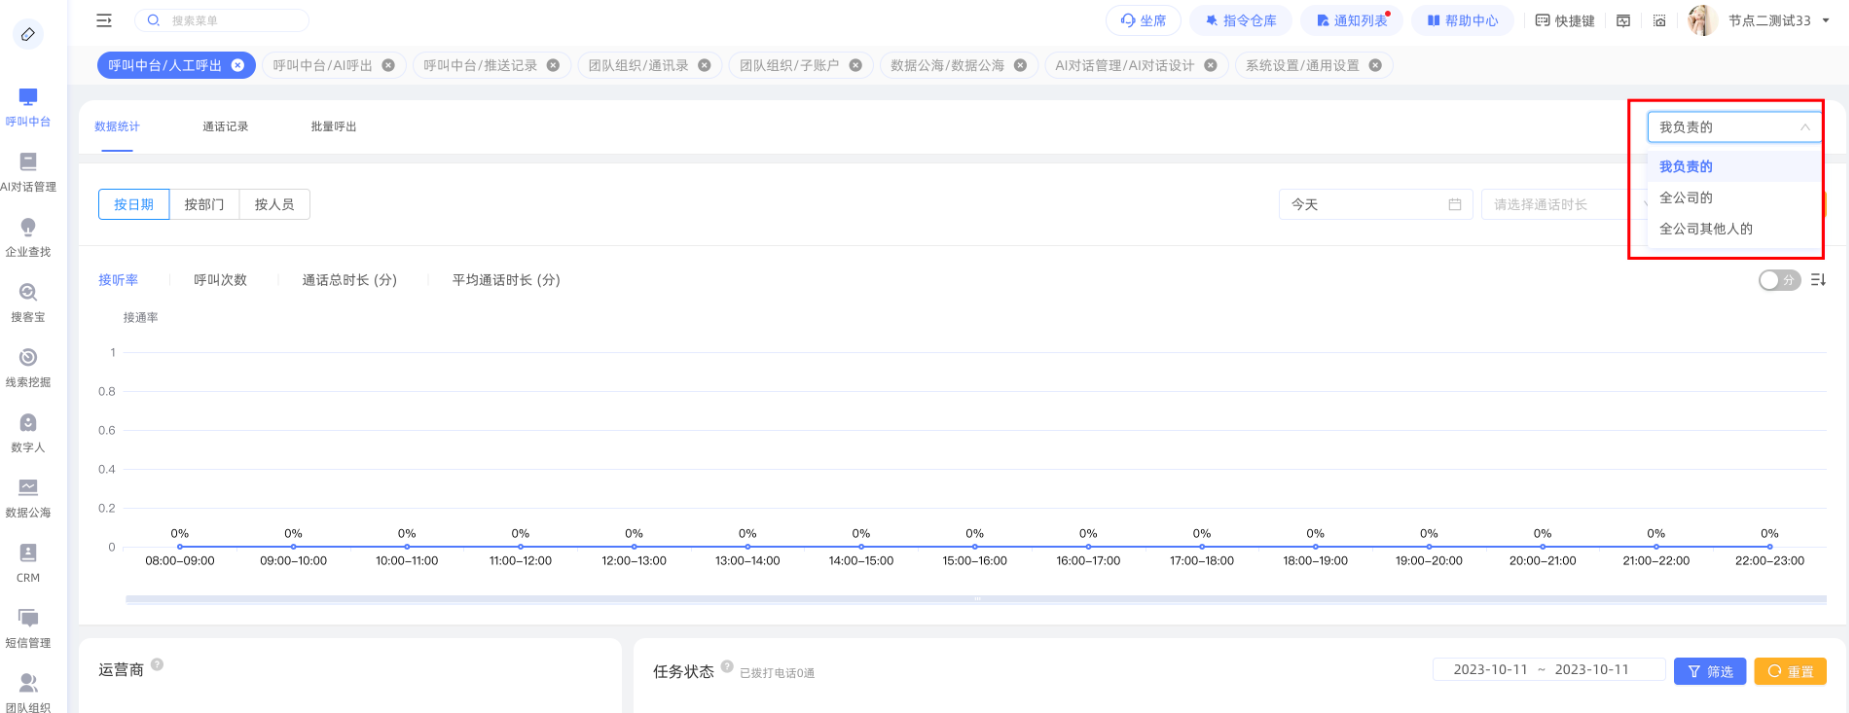The height and width of the screenshot is (713, 1849).
Task: Select the 按部门 view option
Action: click(204, 204)
